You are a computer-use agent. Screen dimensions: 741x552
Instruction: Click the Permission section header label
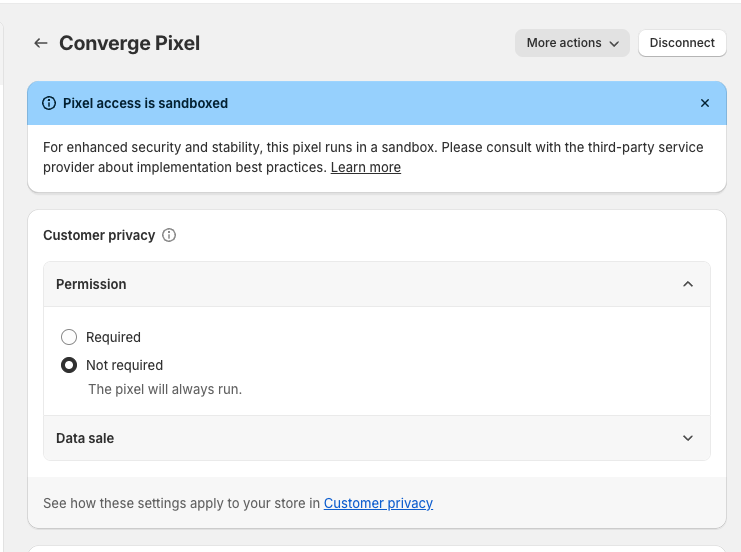pyautogui.click(x=91, y=284)
